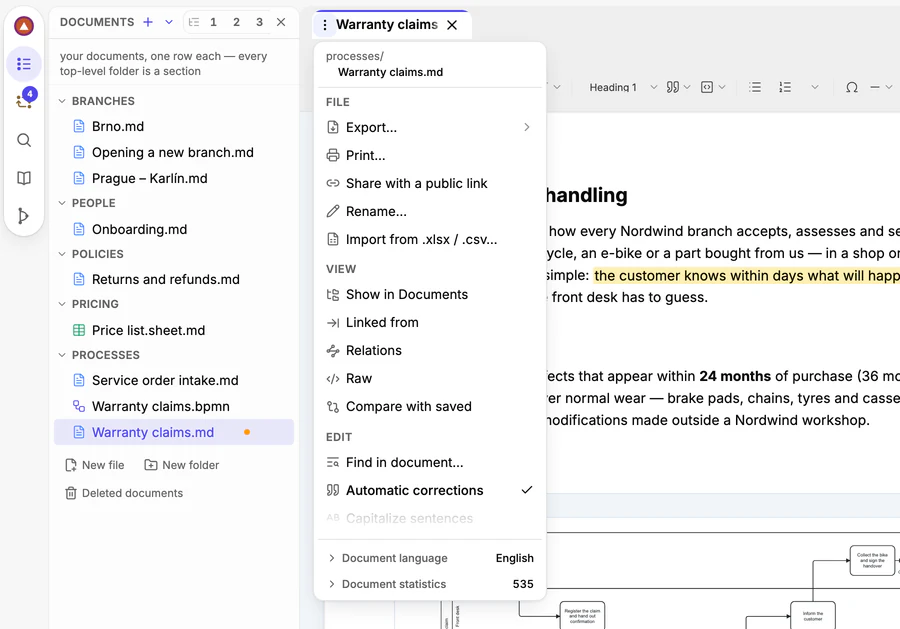
Task: Choose Share with a public link
Action: (429, 184)
